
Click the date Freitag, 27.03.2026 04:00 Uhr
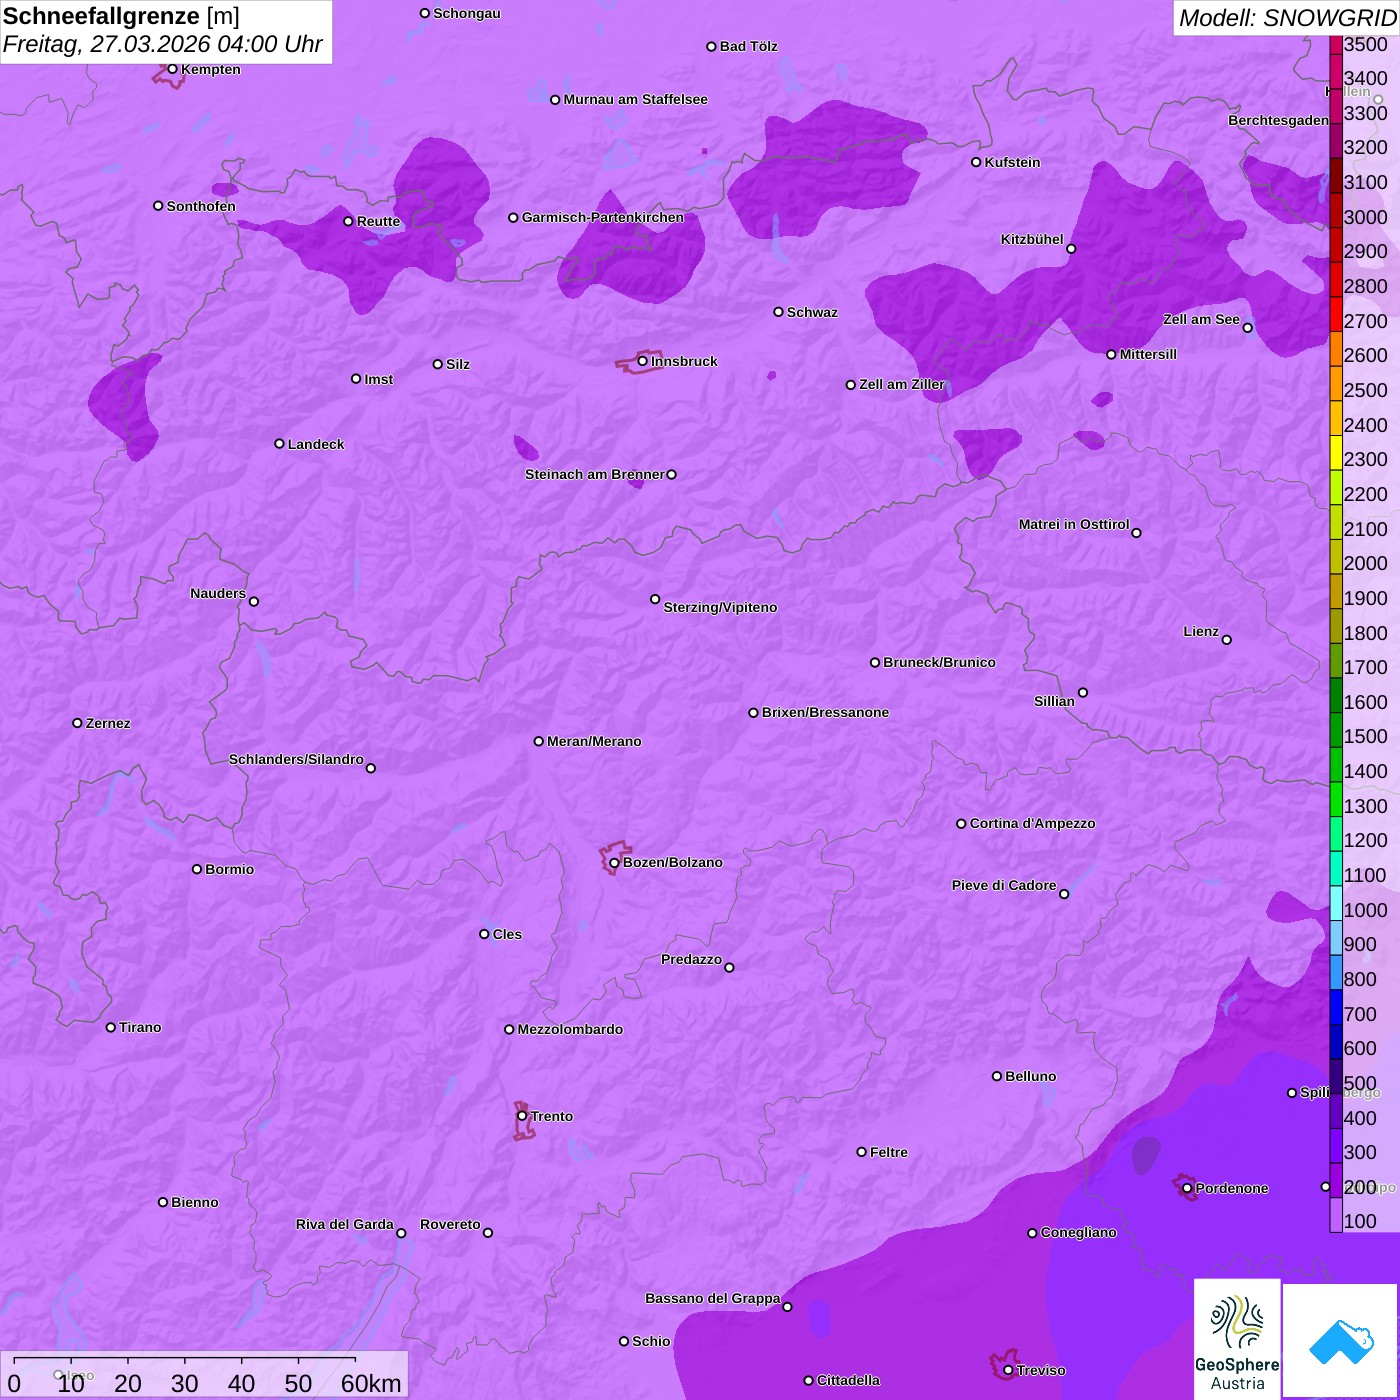(162, 45)
